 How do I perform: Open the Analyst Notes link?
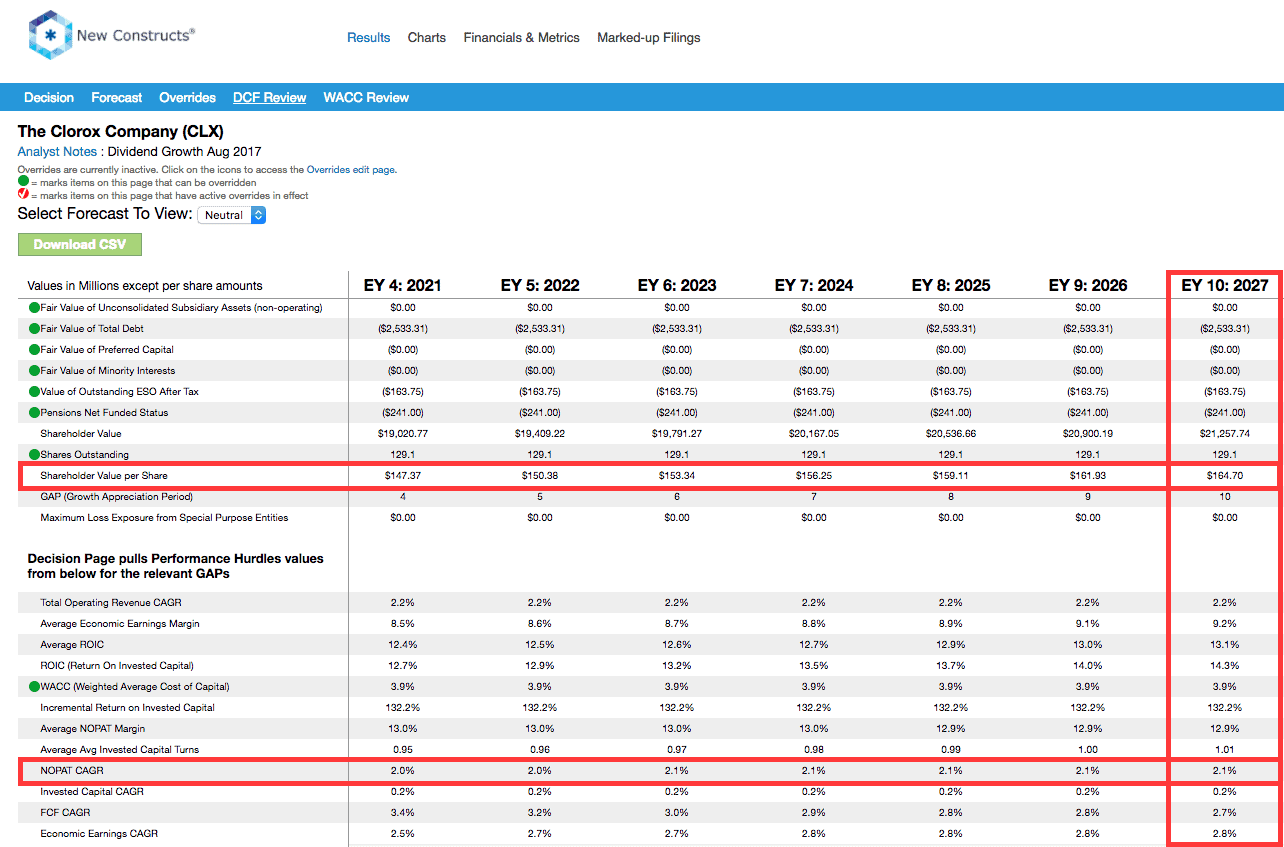57,152
